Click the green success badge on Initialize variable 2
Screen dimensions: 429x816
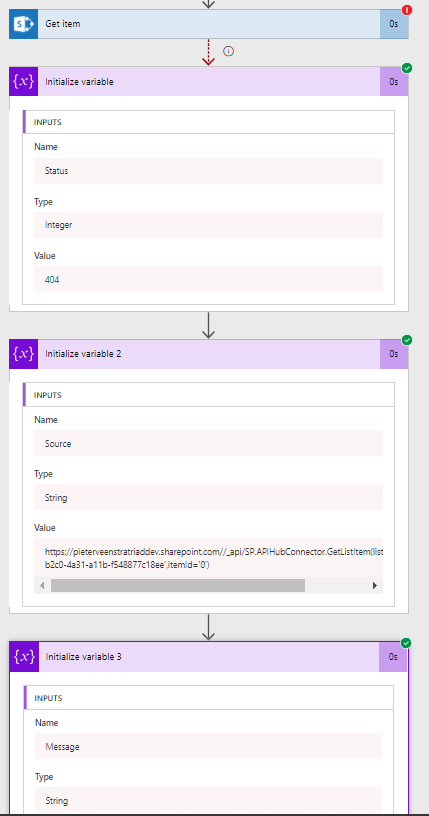407,340
